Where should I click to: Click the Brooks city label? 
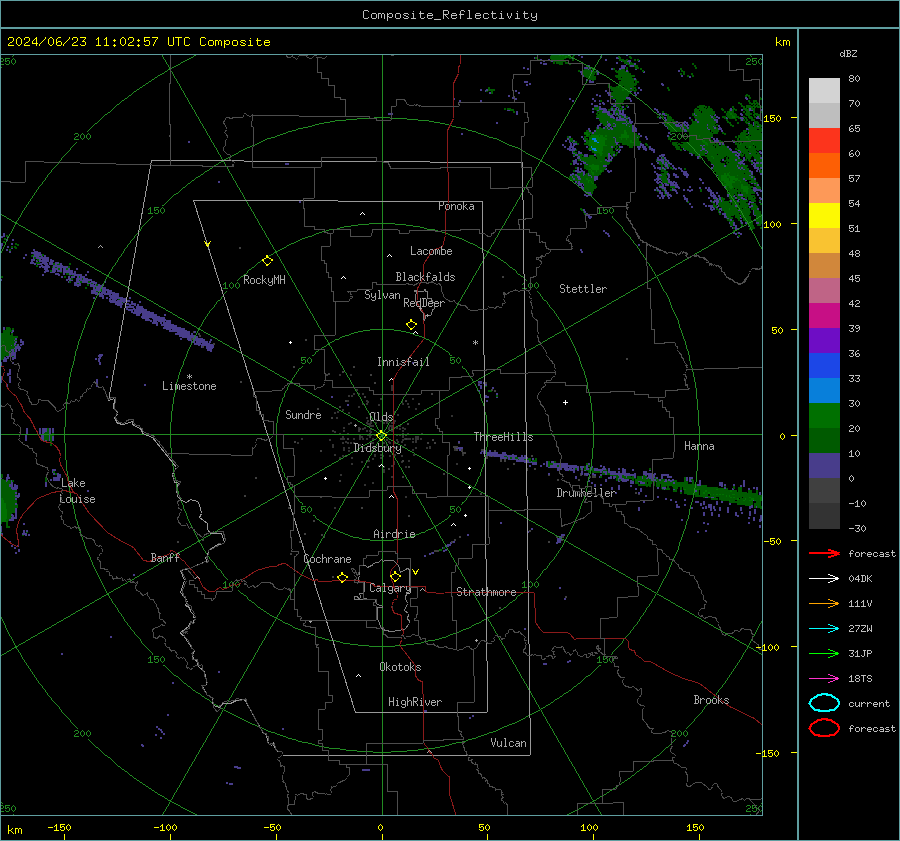[x=711, y=700]
